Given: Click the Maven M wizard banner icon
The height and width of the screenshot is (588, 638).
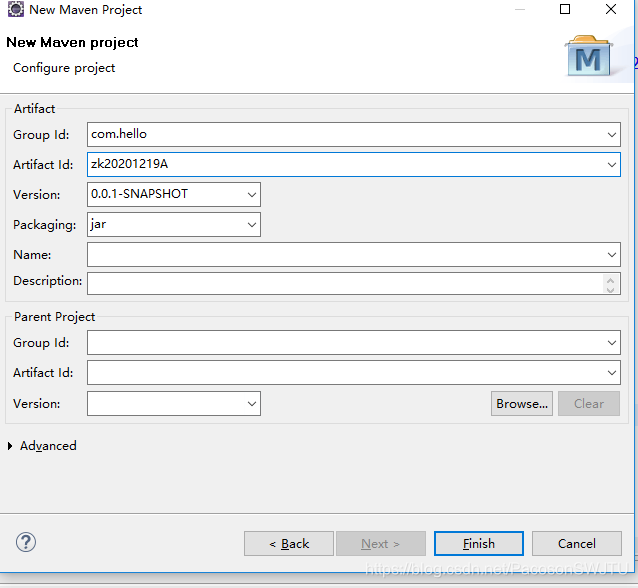Looking at the screenshot, I should [589, 56].
